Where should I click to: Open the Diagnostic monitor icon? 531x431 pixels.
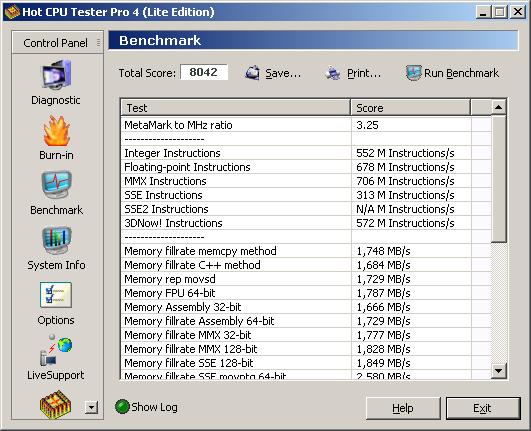click(57, 75)
